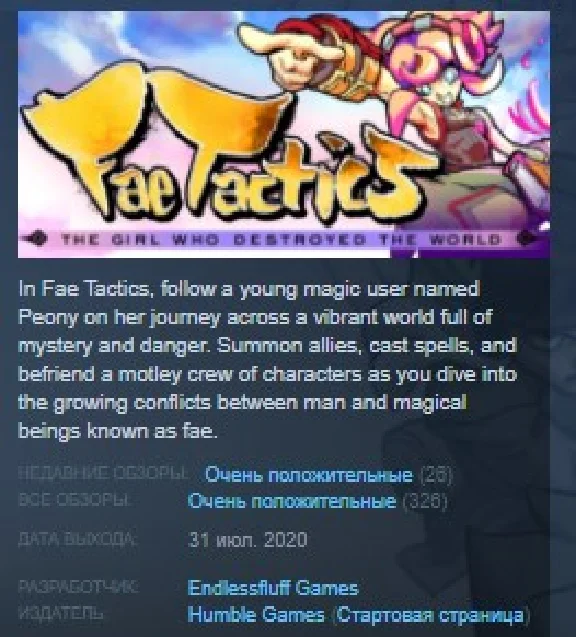Click the release date 31 июл. 2020
The height and width of the screenshot is (637, 576).
(248, 540)
